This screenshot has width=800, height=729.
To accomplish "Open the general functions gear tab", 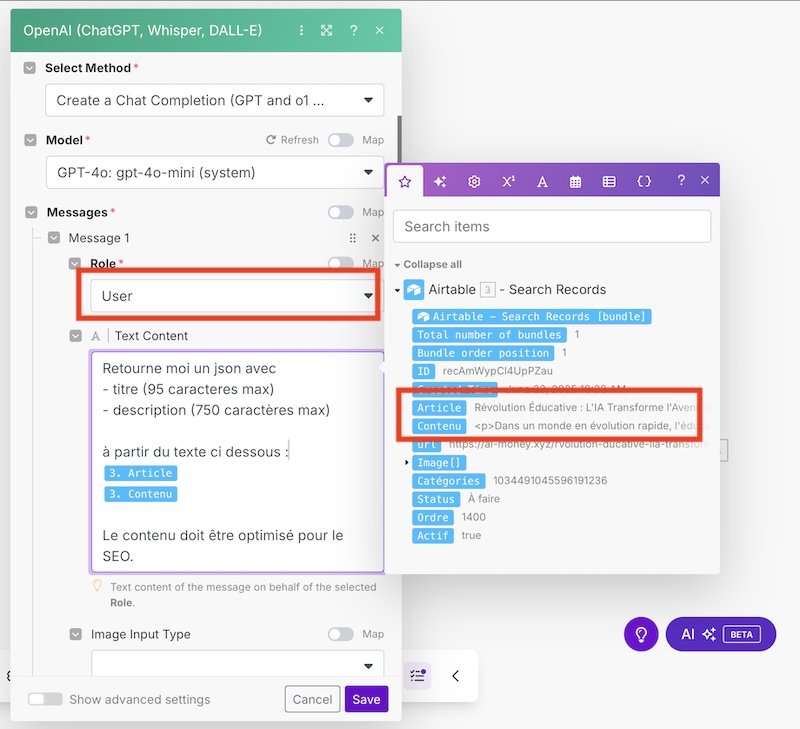I will coord(474,182).
